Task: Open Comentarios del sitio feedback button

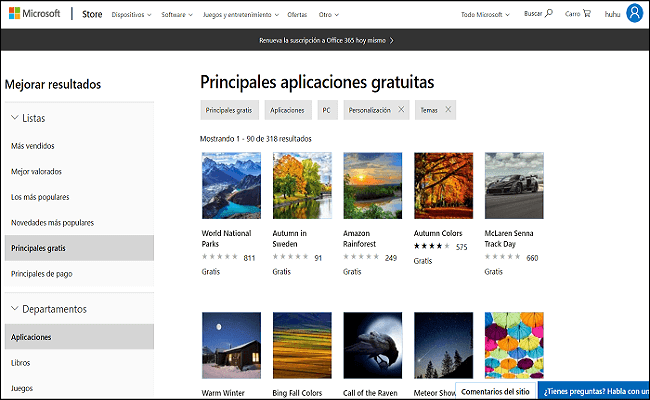Action: [495, 391]
